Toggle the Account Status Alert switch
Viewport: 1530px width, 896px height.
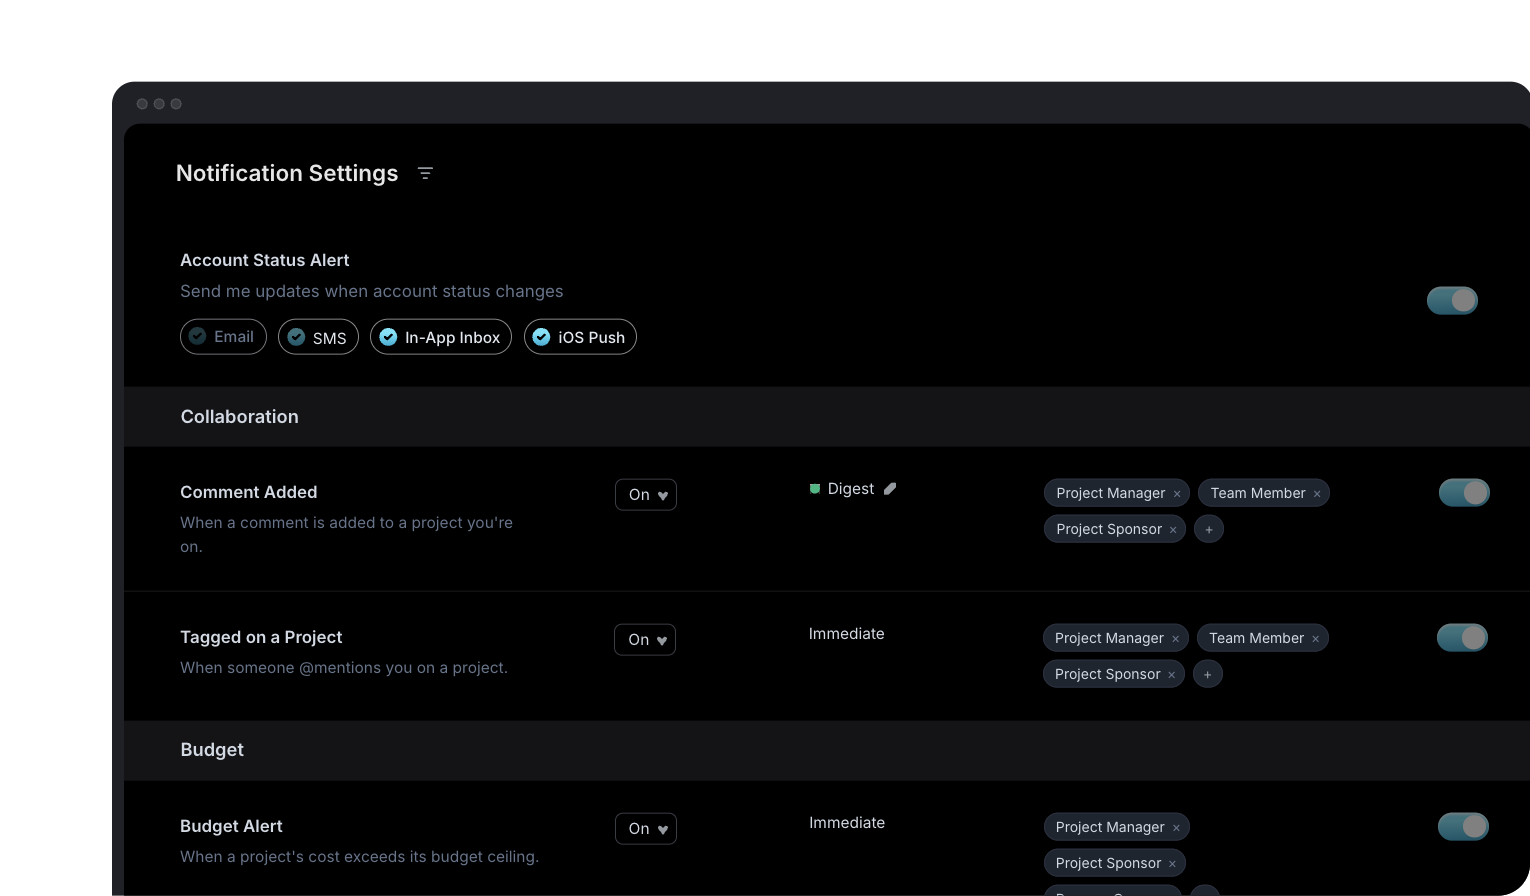coord(1452,300)
